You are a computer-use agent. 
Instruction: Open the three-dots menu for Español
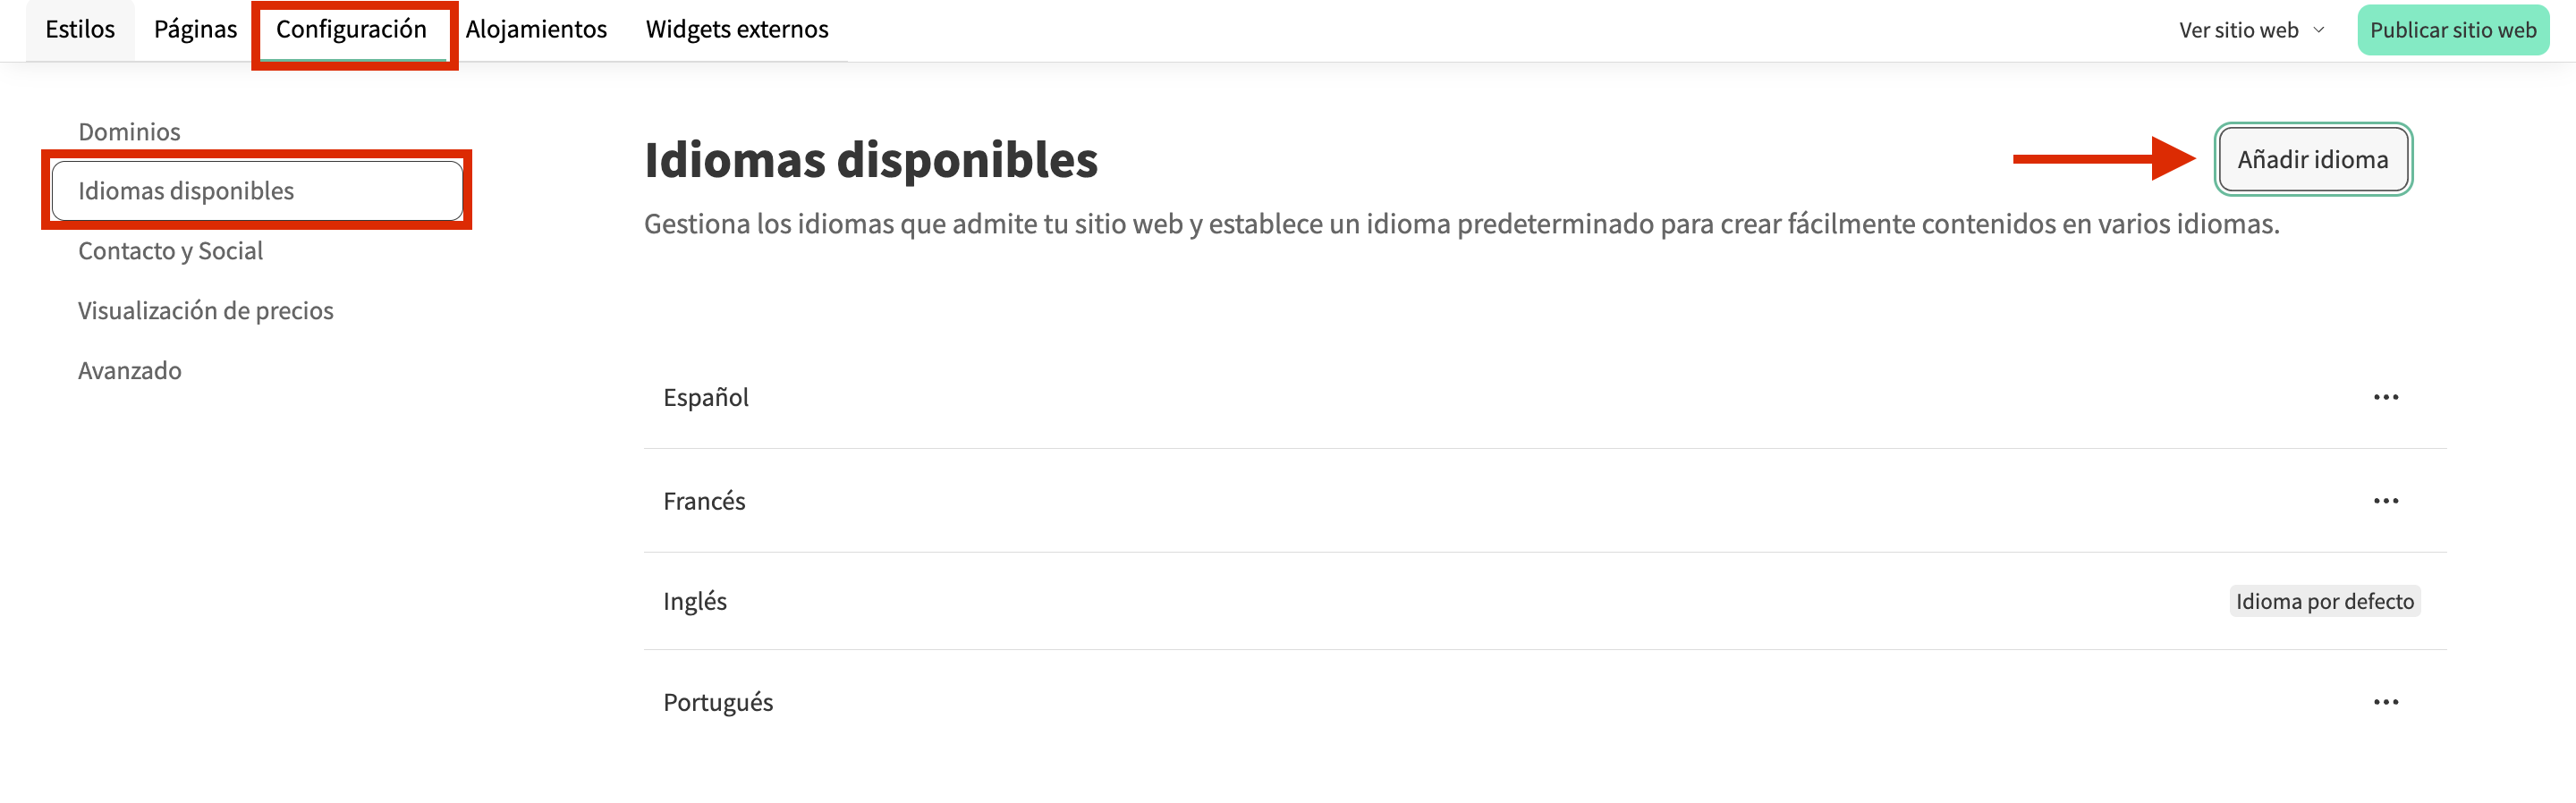pos(2385,397)
